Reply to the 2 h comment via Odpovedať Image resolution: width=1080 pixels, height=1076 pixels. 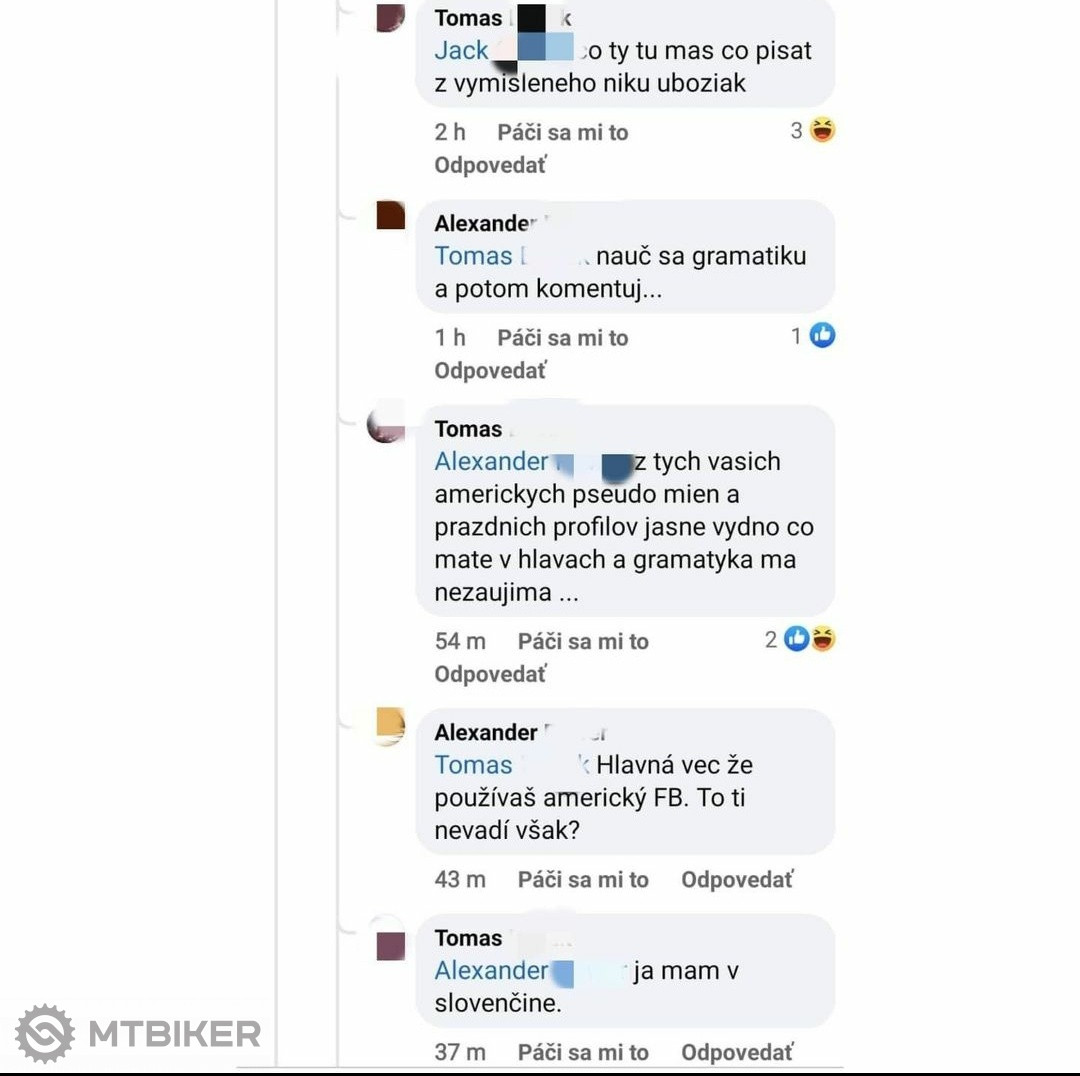490,165
